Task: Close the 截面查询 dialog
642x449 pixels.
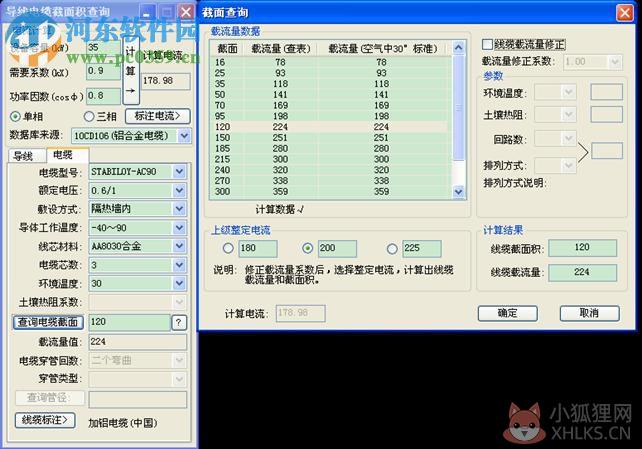Action: (x=625, y=13)
